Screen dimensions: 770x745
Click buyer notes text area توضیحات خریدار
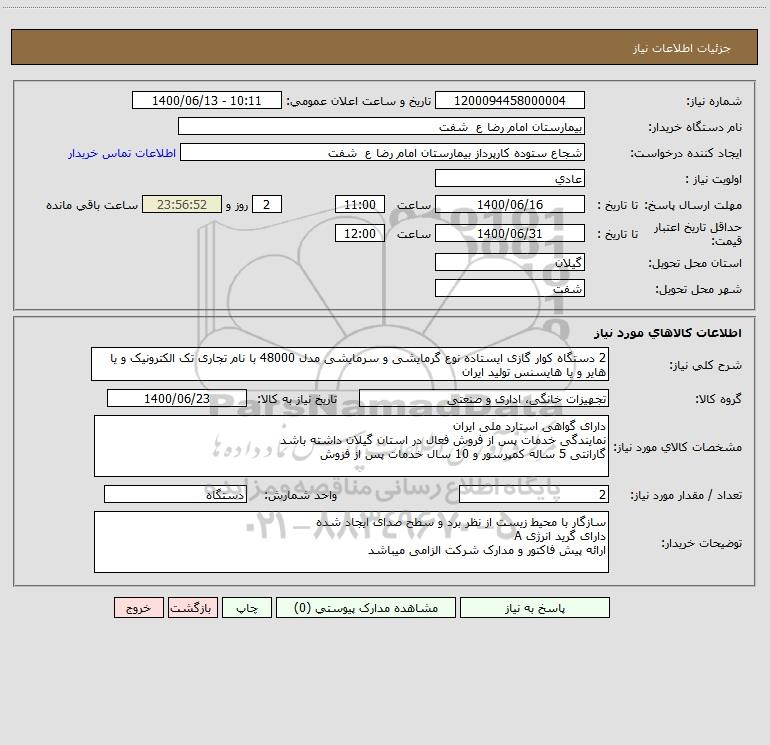coord(351,542)
